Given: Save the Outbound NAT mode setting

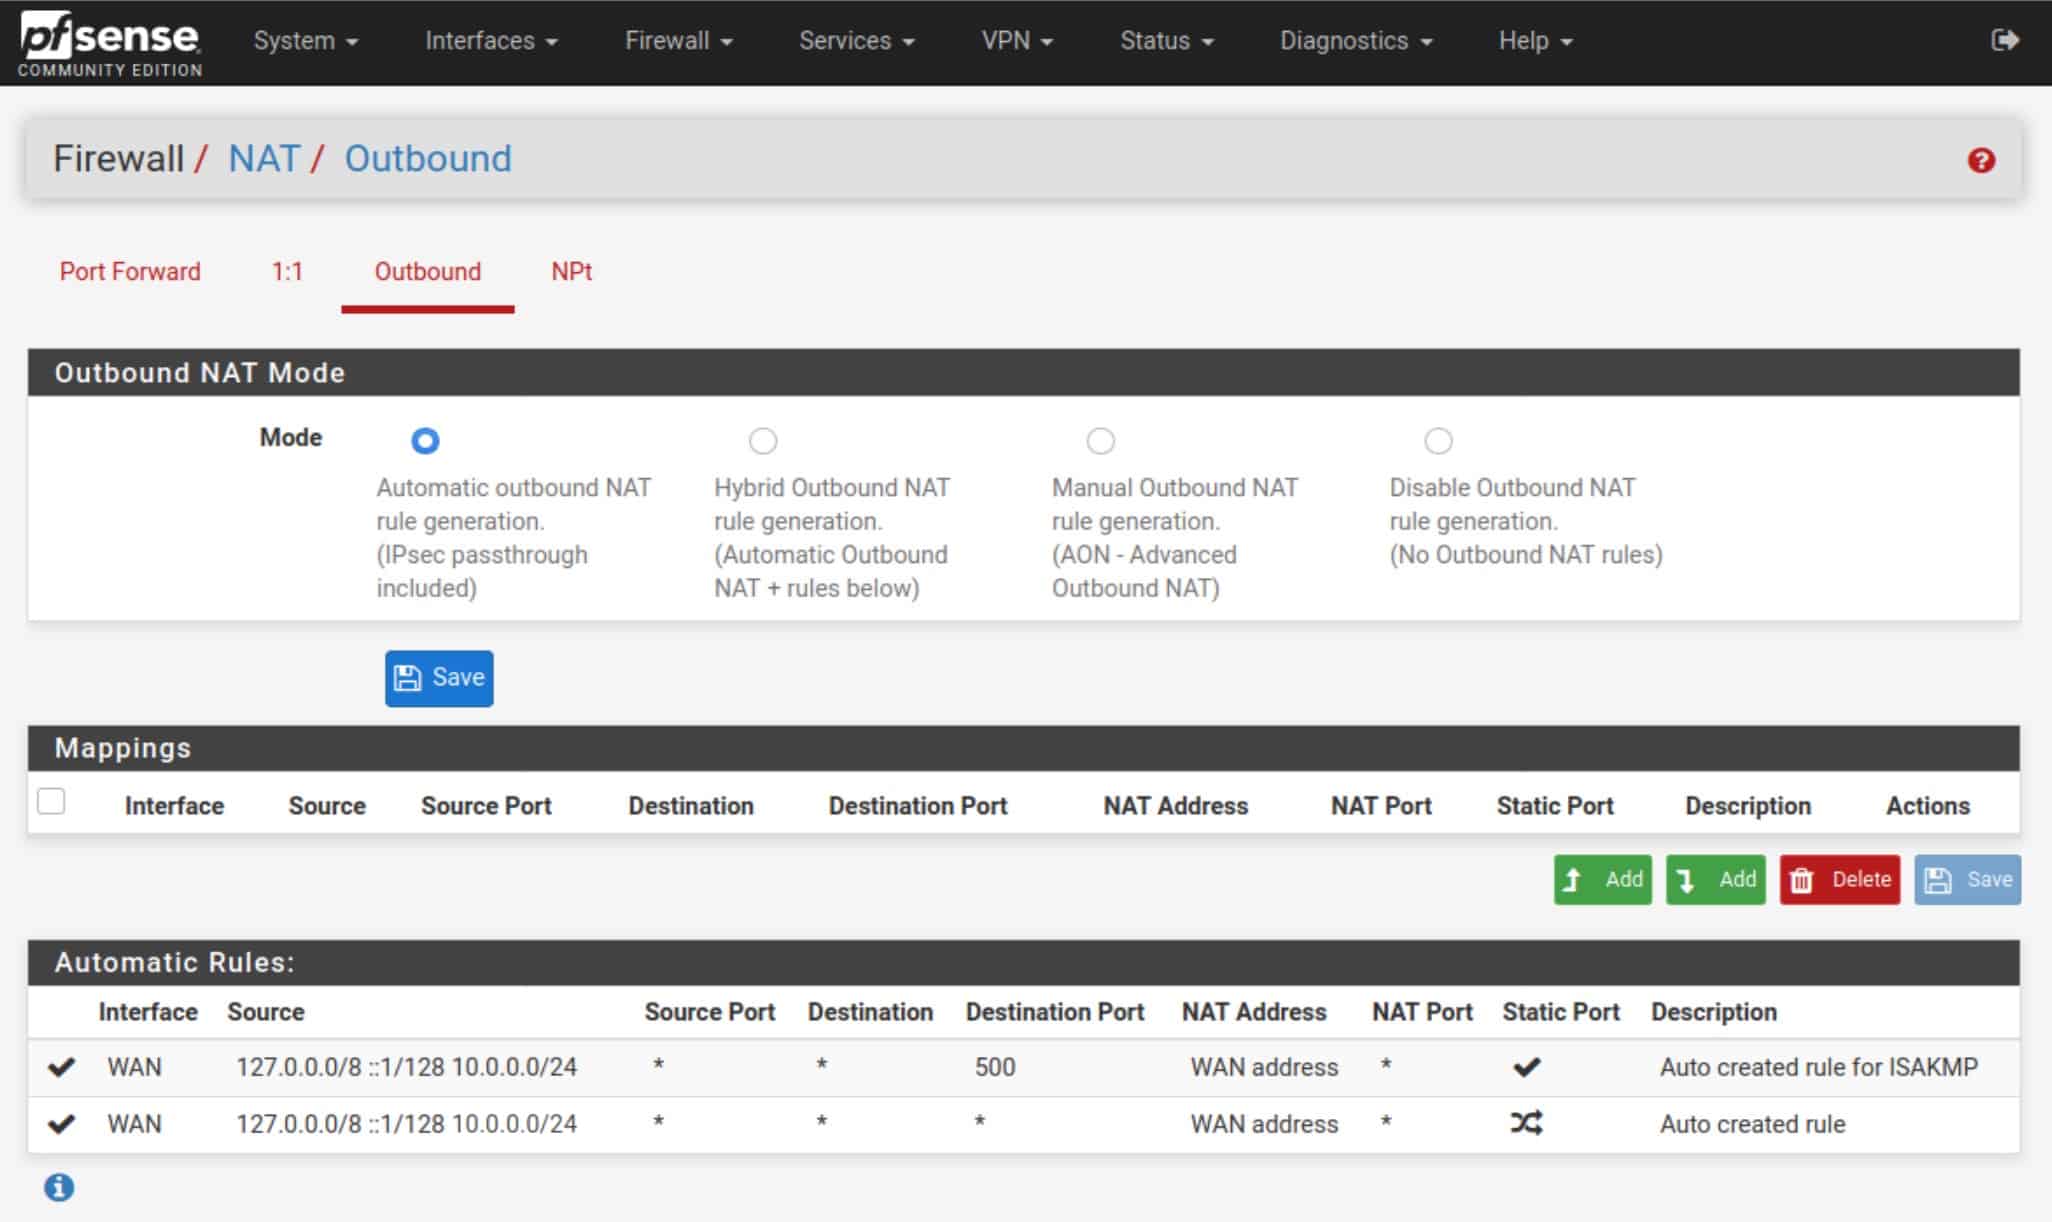Looking at the screenshot, I should coord(439,678).
